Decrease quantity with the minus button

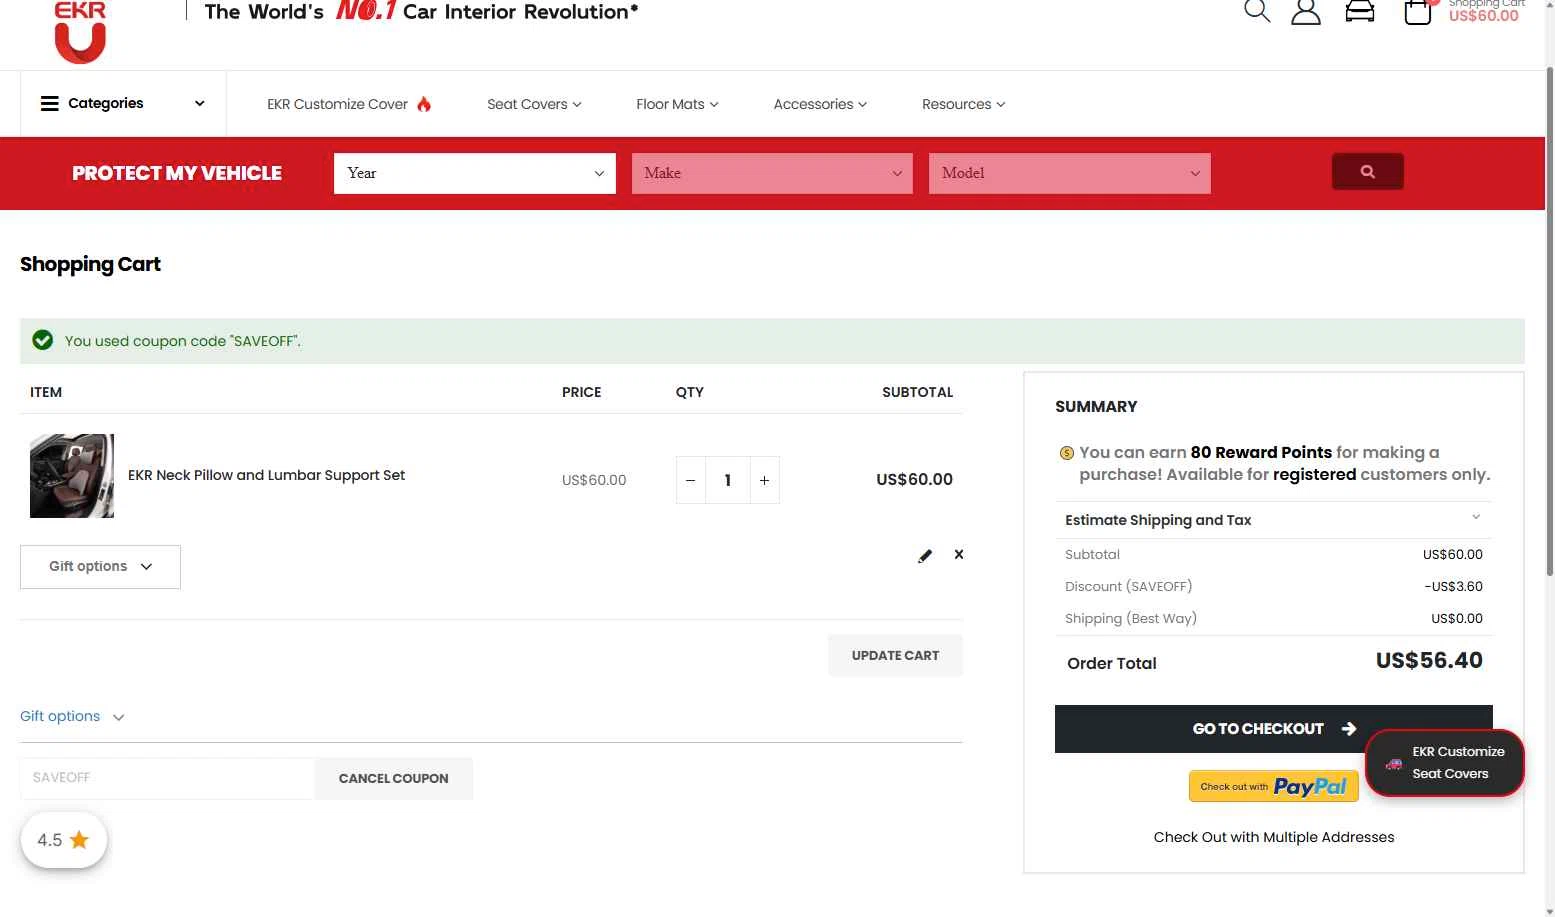coord(691,480)
